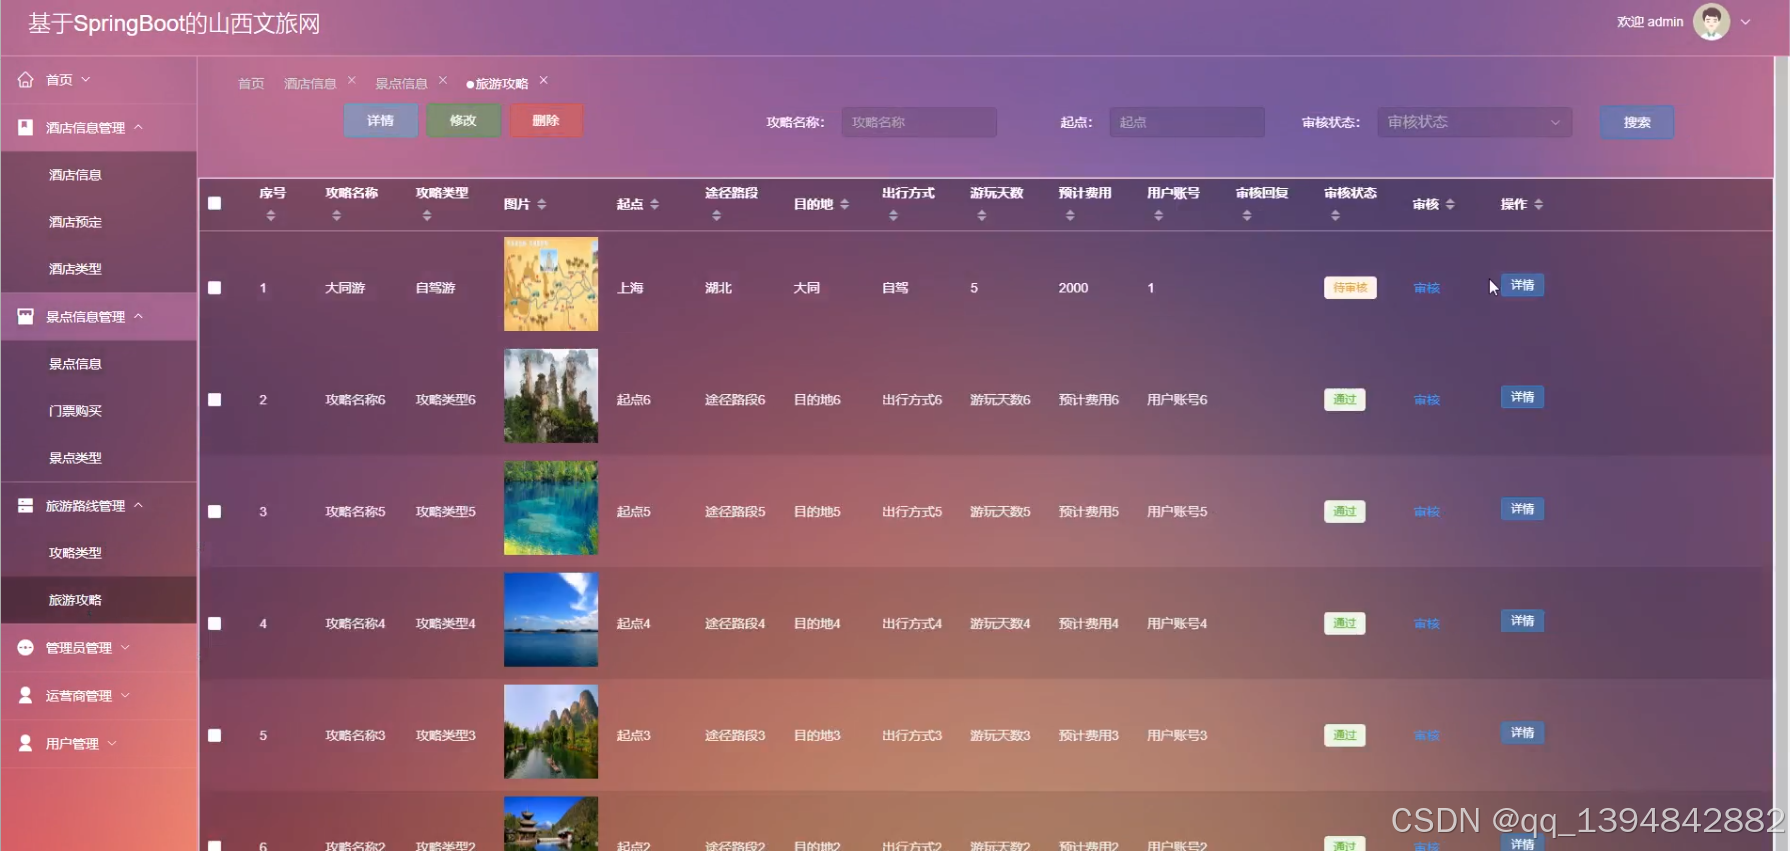Click the 运营商管理 person icon
The height and width of the screenshot is (851, 1790).
25,695
